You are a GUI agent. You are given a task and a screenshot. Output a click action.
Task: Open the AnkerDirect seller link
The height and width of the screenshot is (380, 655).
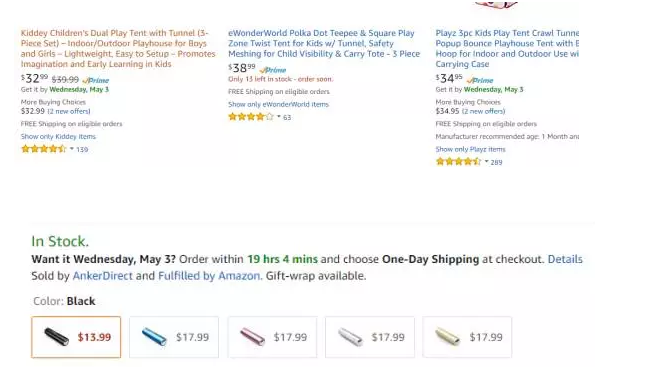coord(102,276)
